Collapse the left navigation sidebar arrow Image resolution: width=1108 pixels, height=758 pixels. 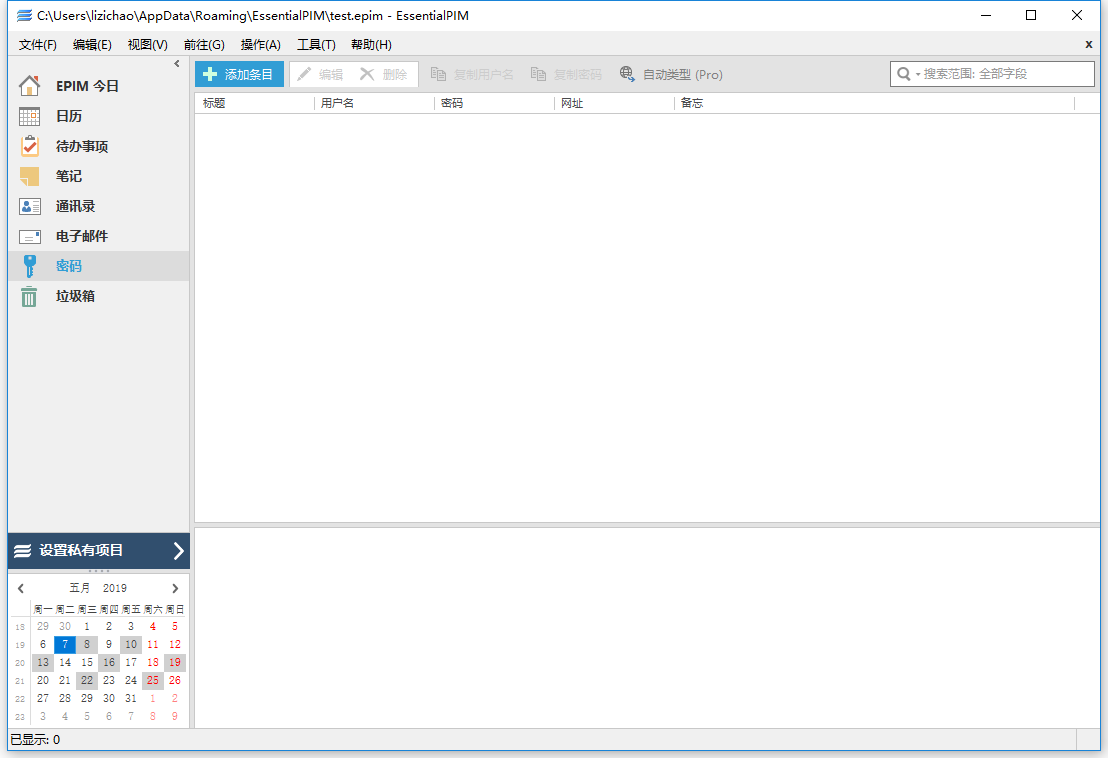[x=177, y=64]
